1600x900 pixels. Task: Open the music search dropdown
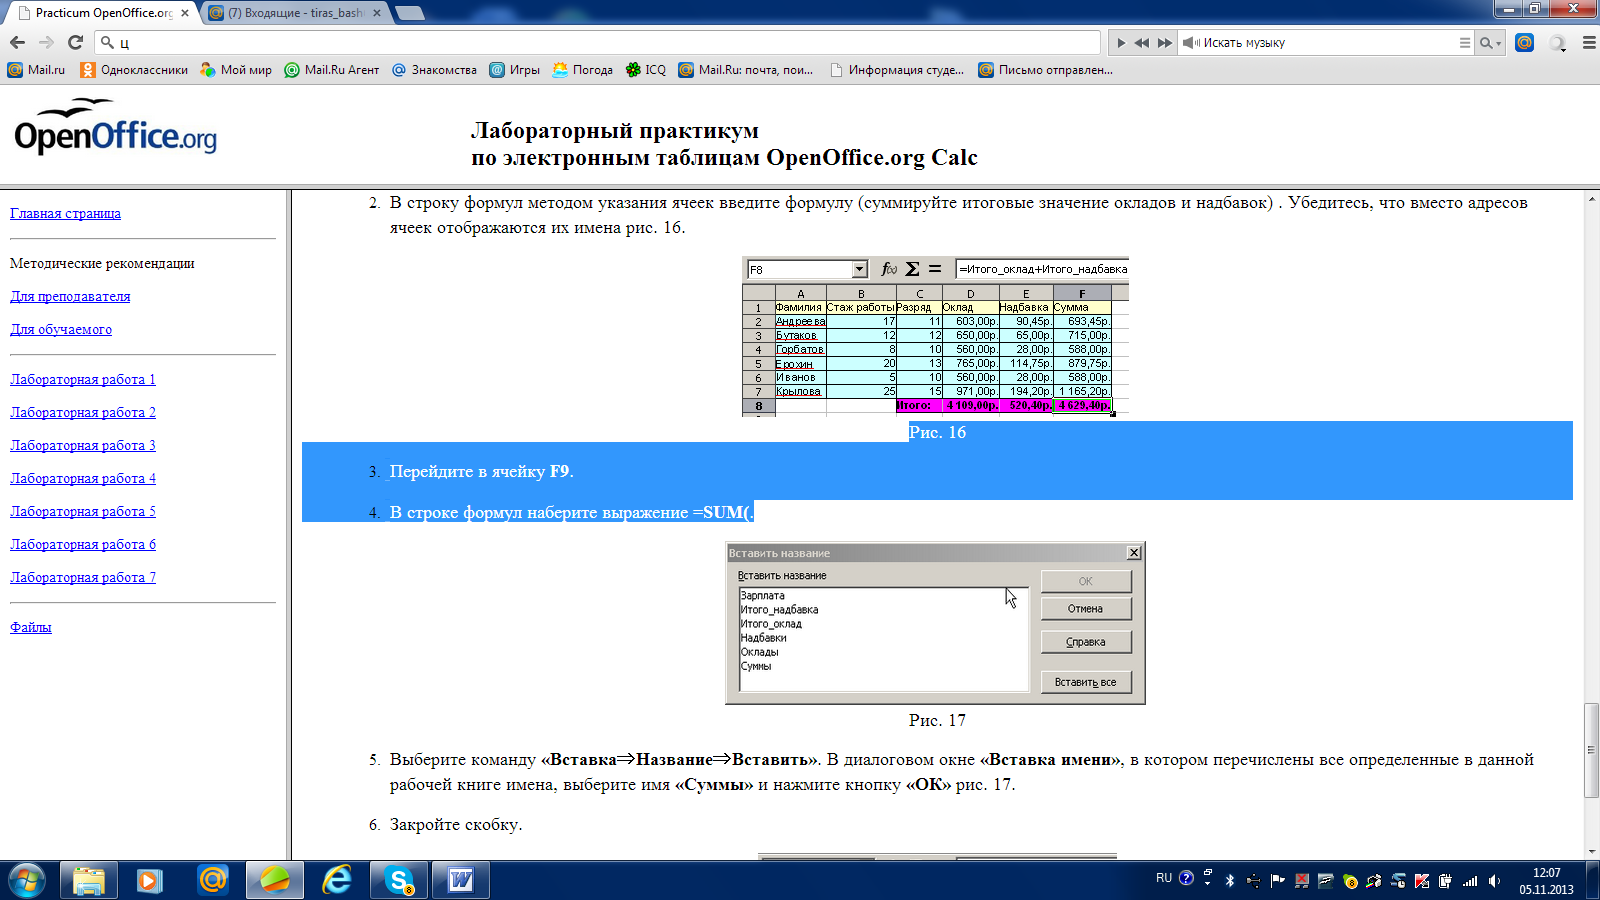1491,43
